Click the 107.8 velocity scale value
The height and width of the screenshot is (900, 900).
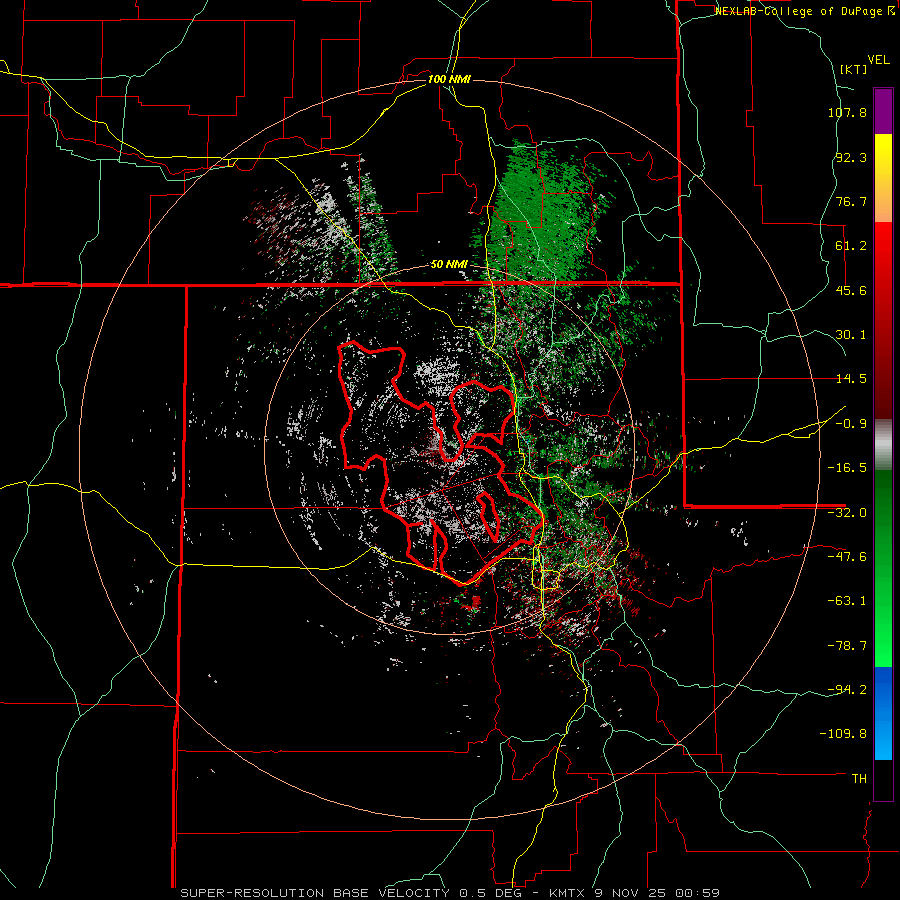tap(847, 112)
